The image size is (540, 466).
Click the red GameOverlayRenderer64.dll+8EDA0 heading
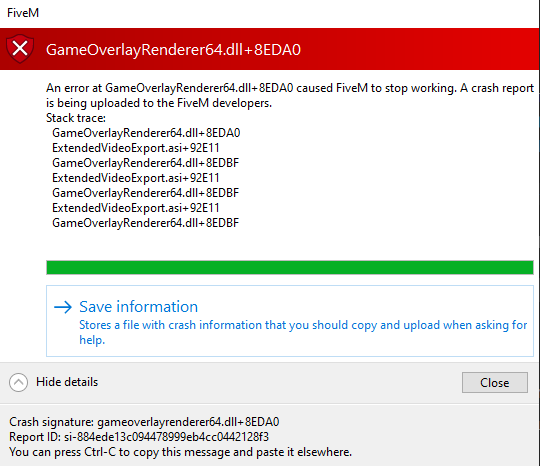[173, 50]
